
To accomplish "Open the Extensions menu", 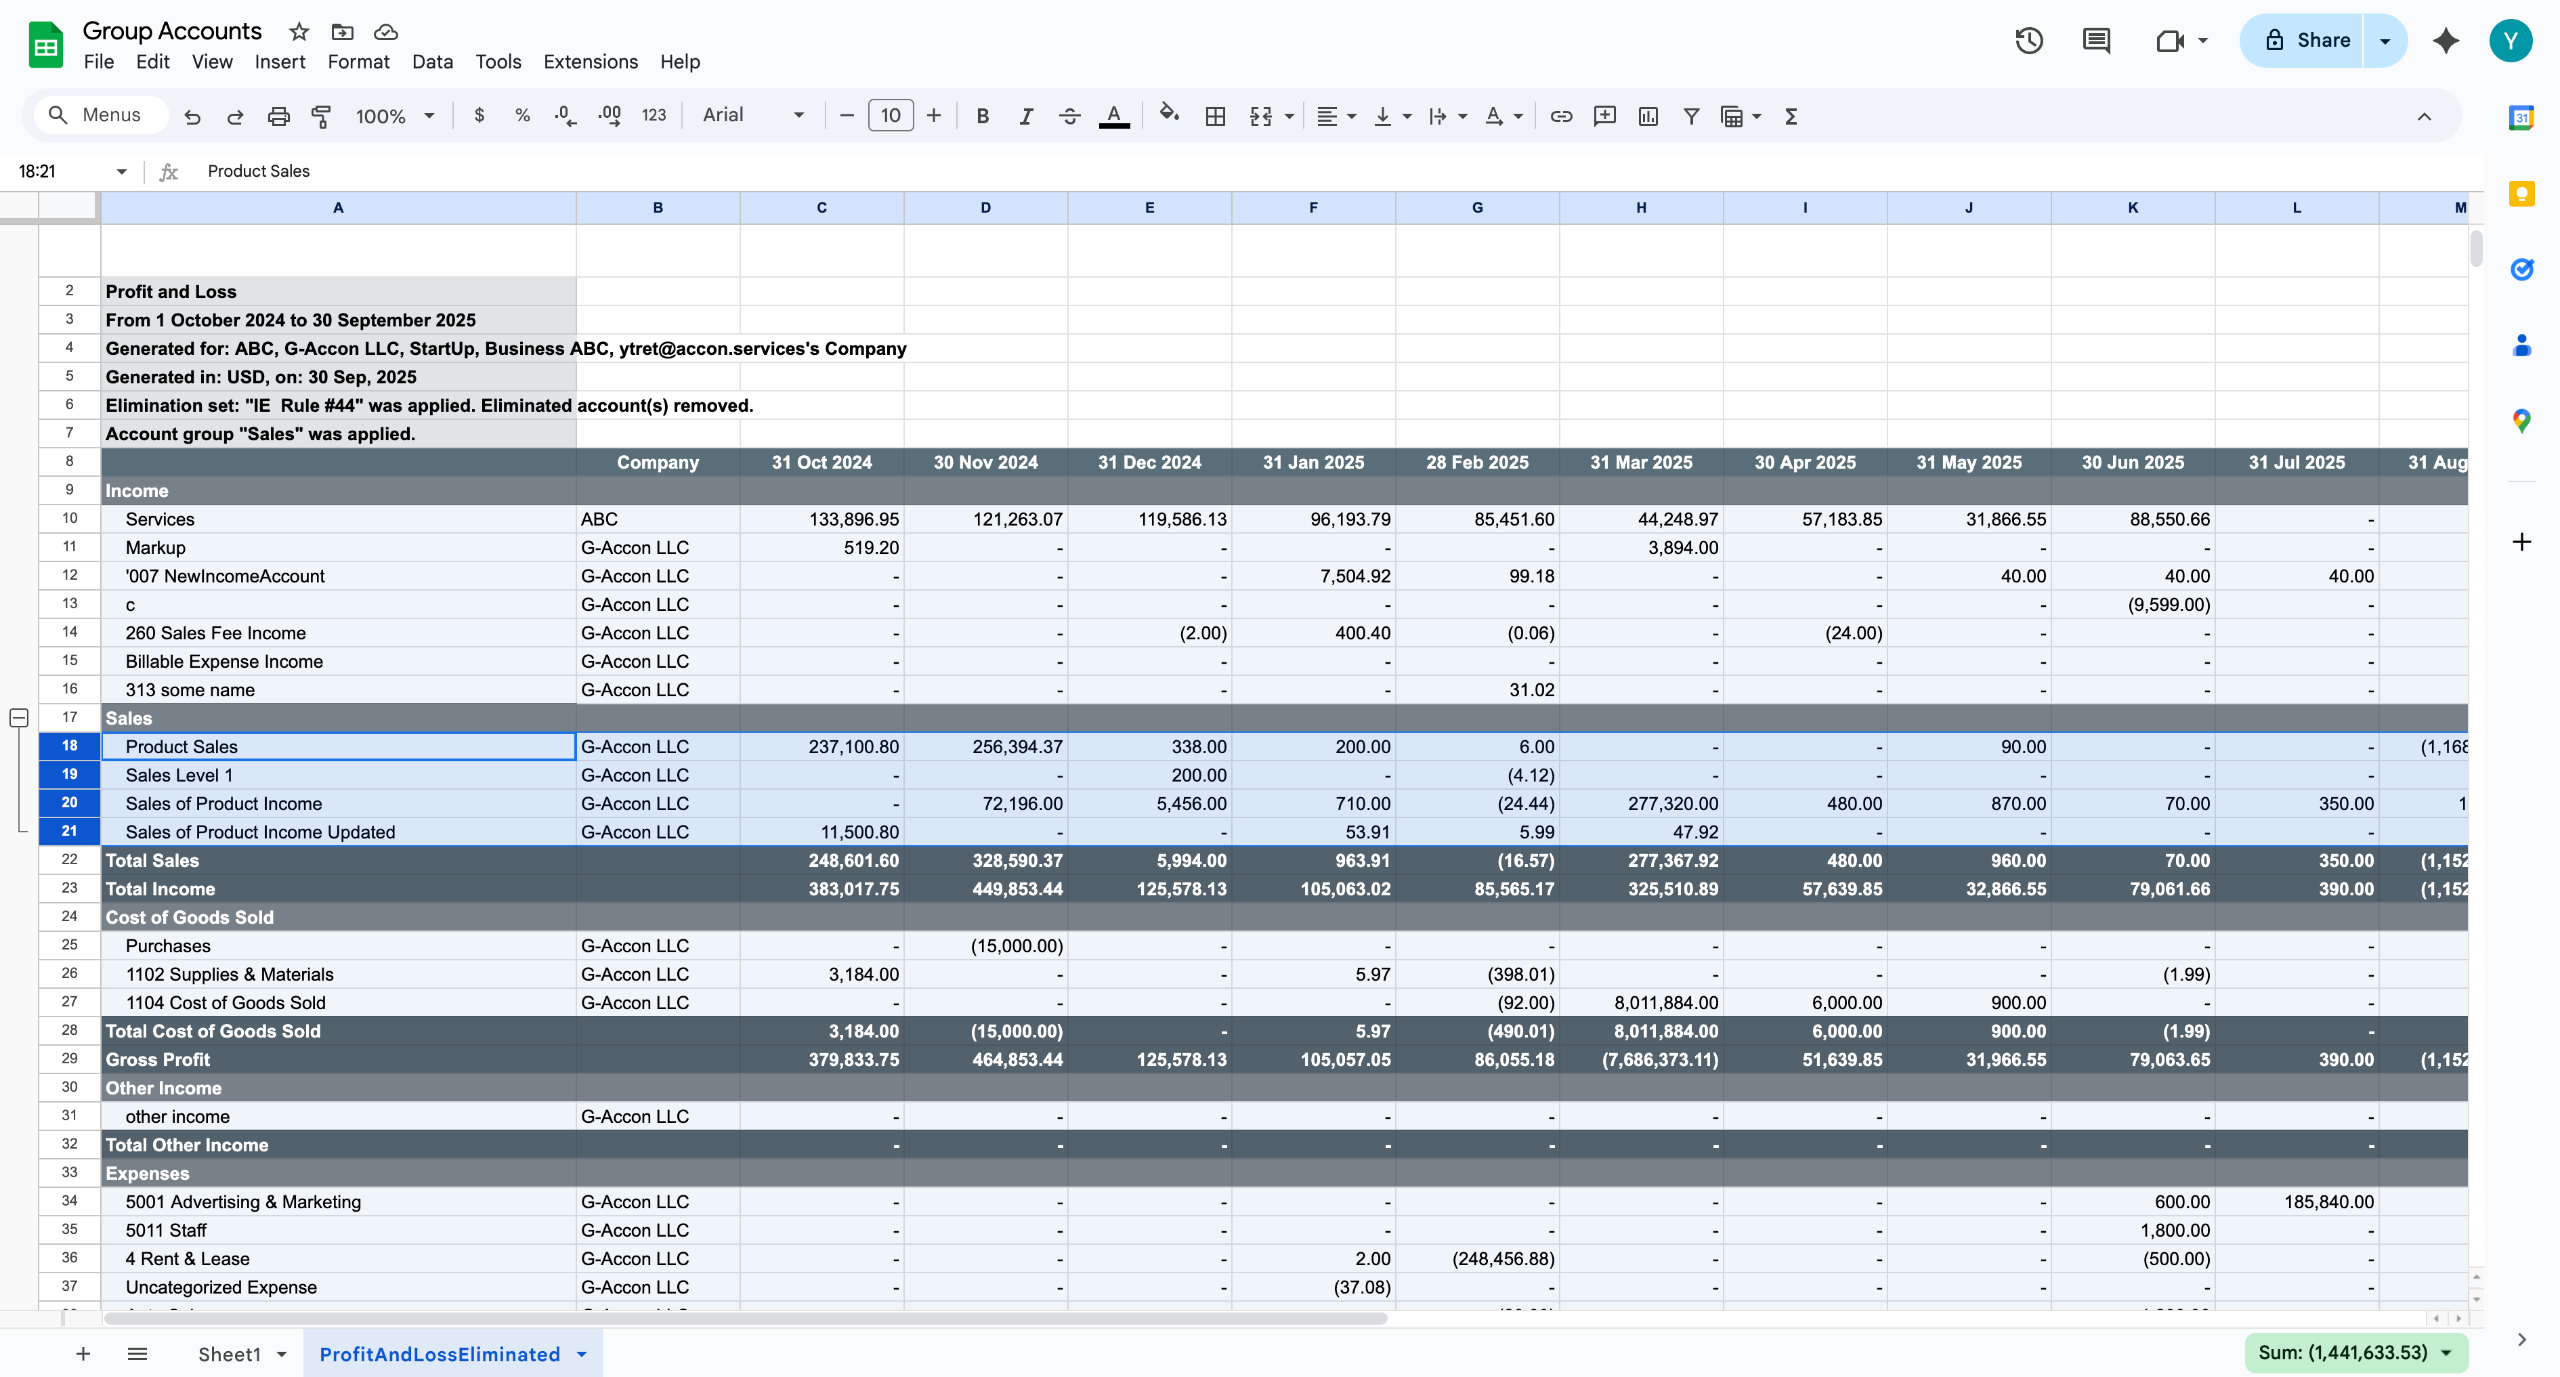I will pos(590,62).
